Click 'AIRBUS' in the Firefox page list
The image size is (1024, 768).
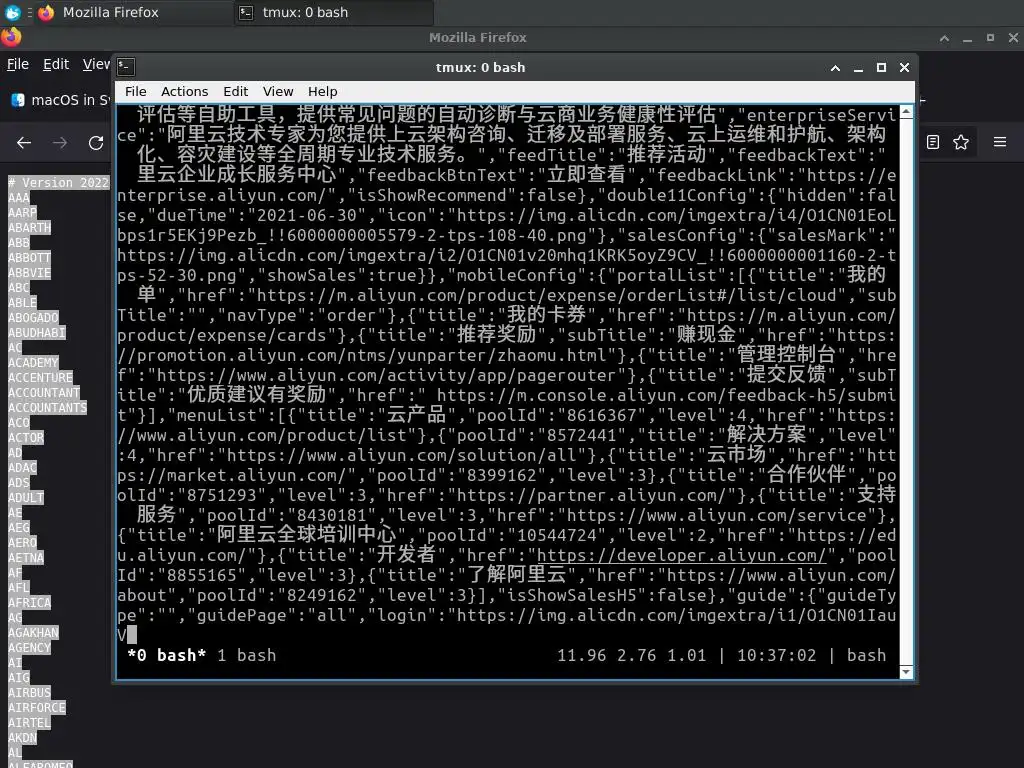(x=29, y=693)
